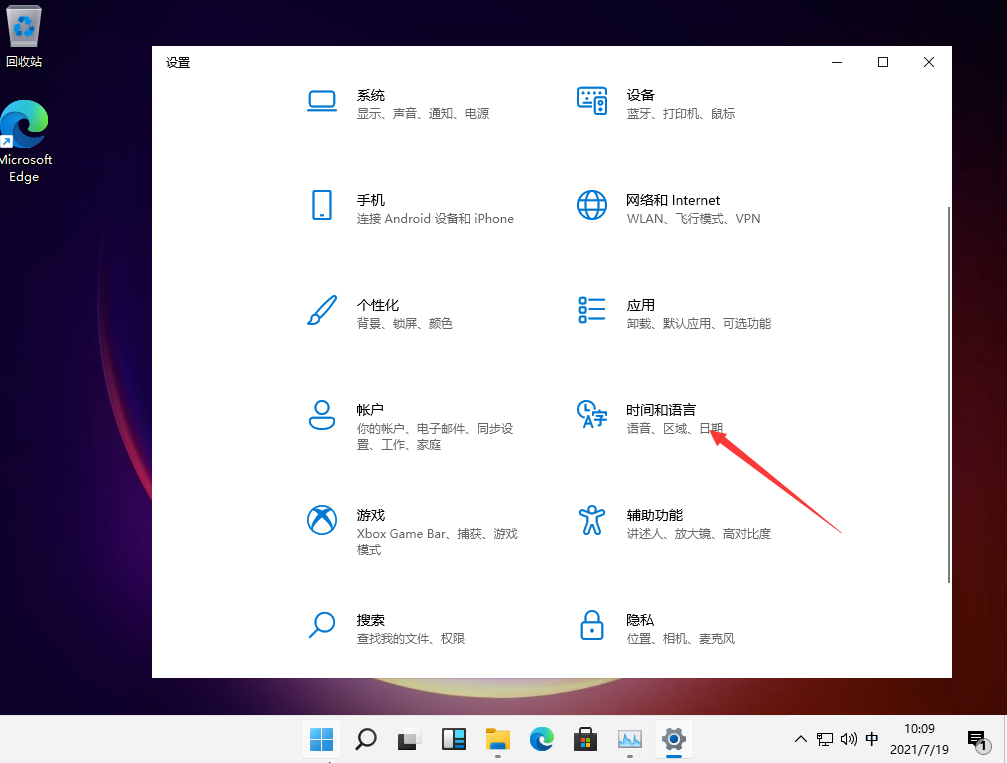
Task: Open the Gaming (游戏) Xbox icon
Action: (x=322, y=520)
